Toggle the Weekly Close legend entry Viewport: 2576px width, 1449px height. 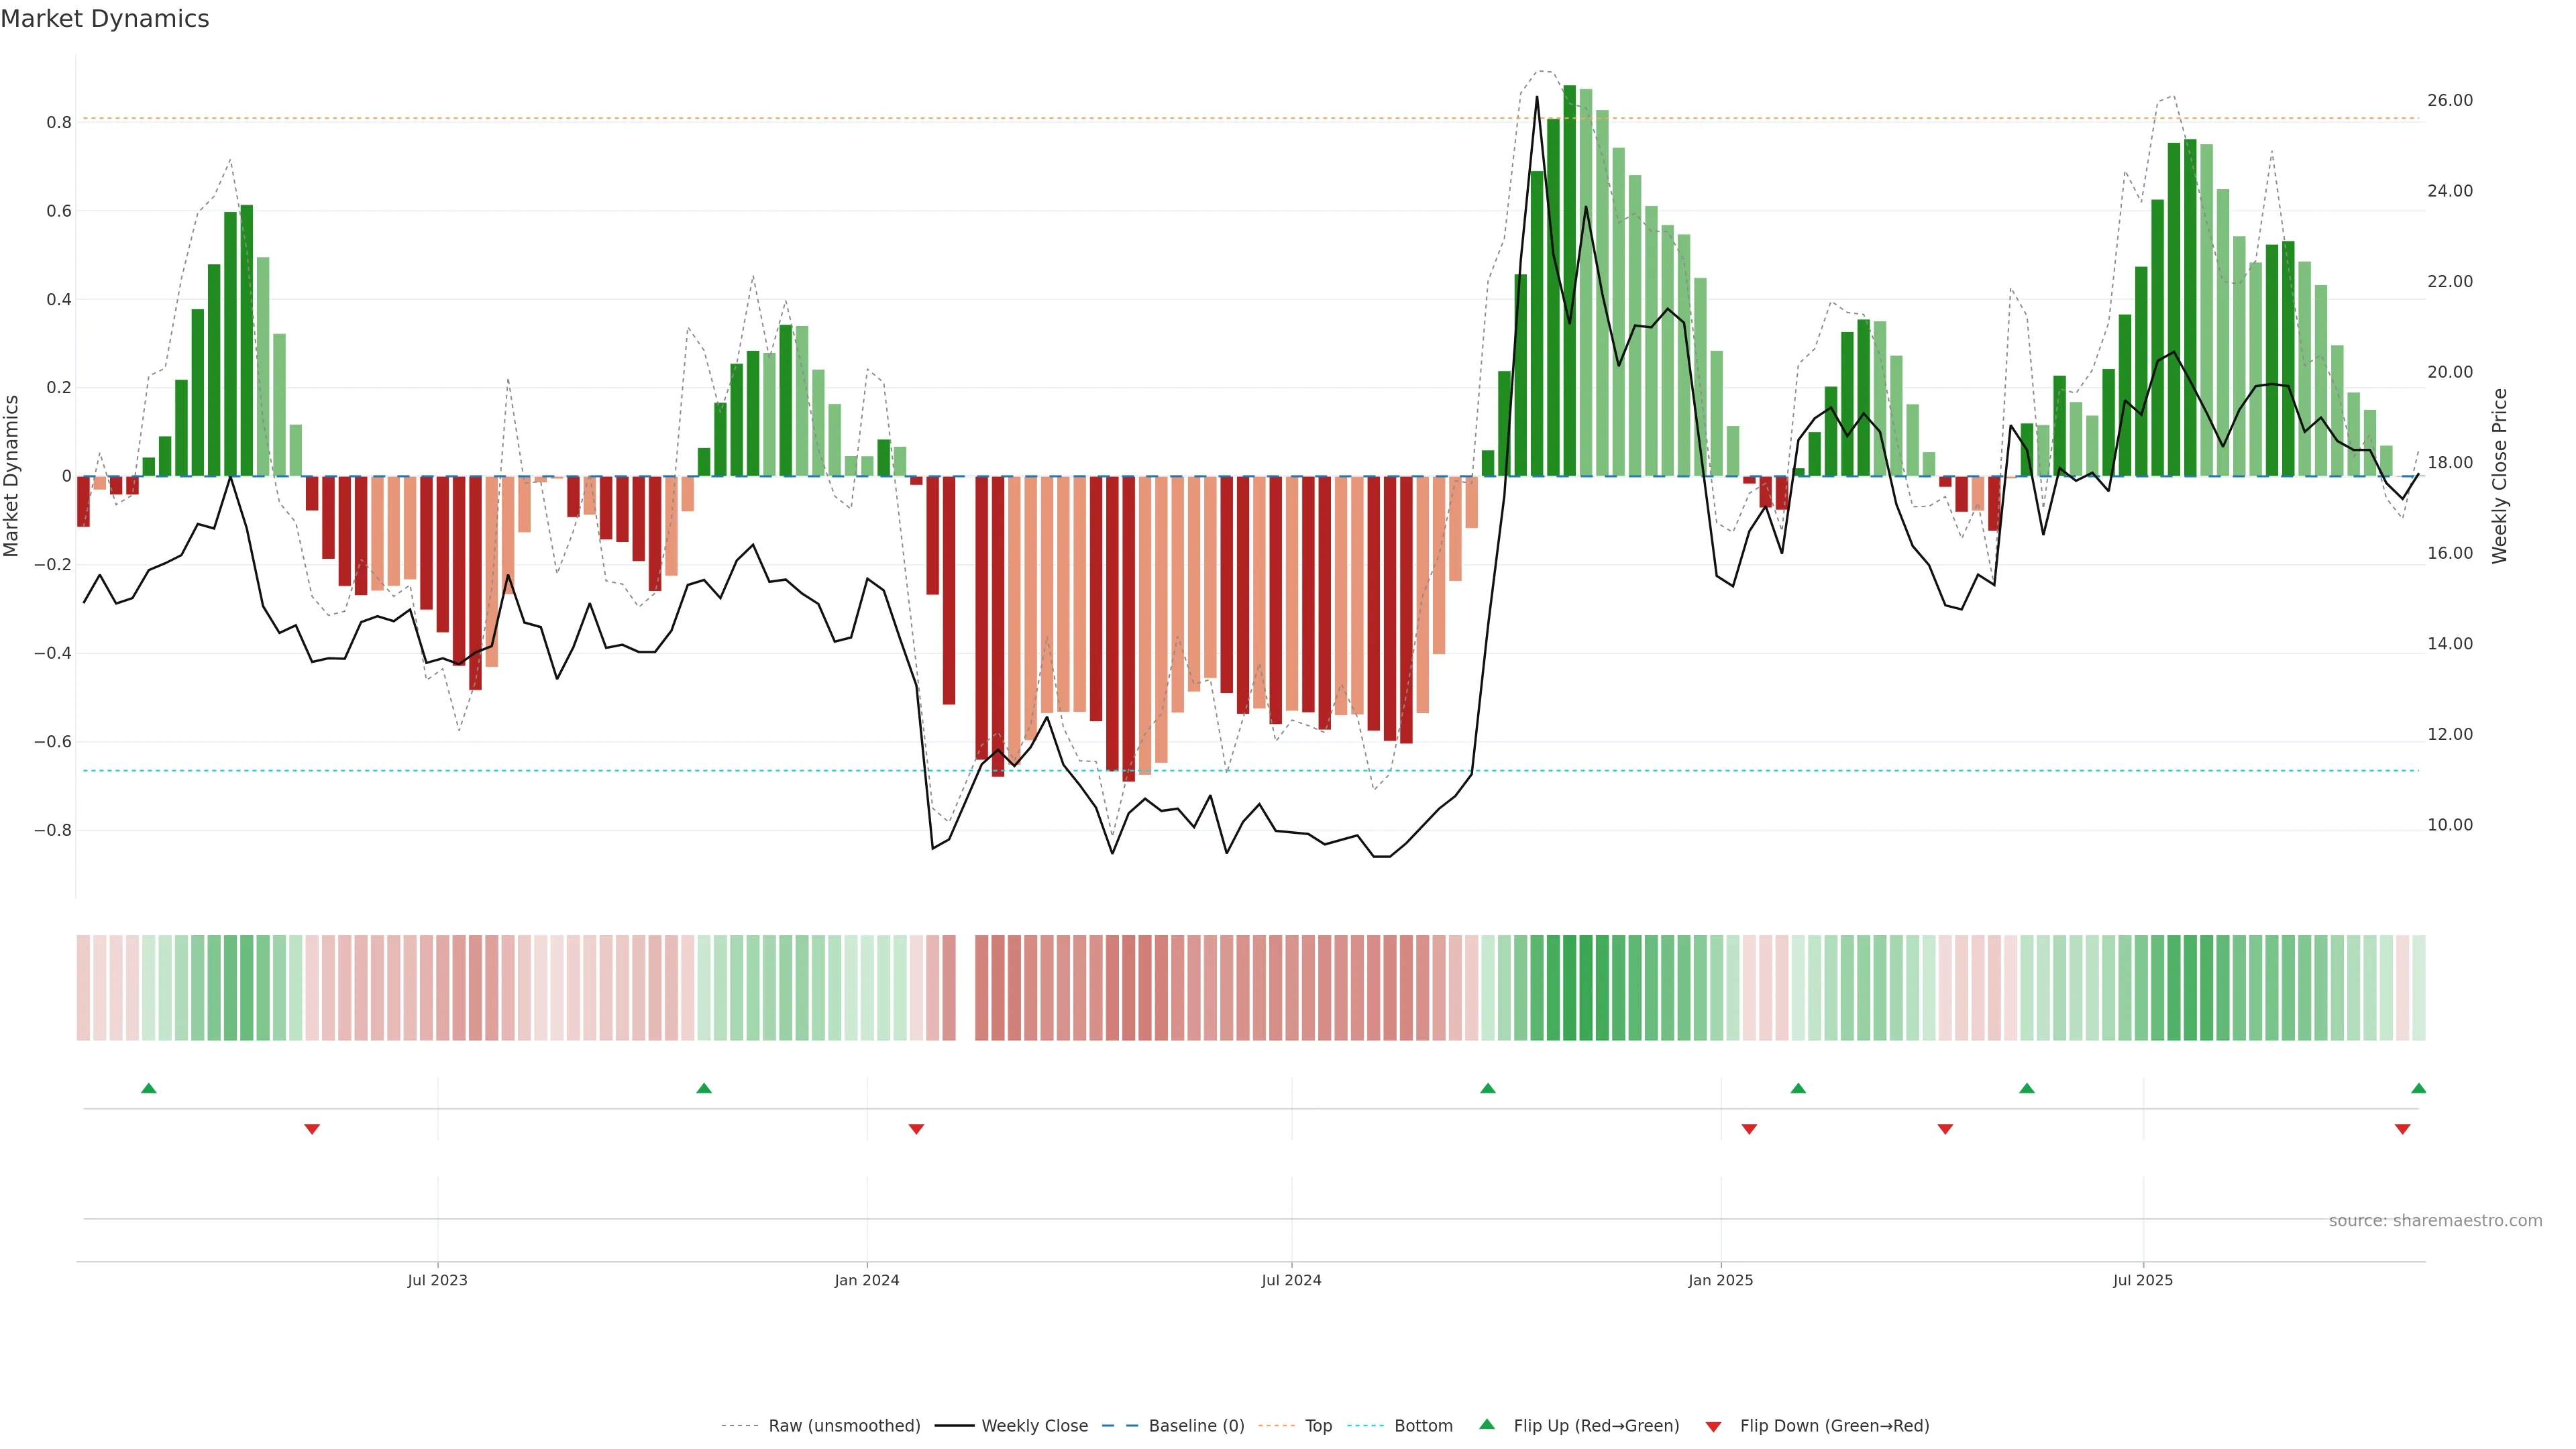point(1034,1426)
